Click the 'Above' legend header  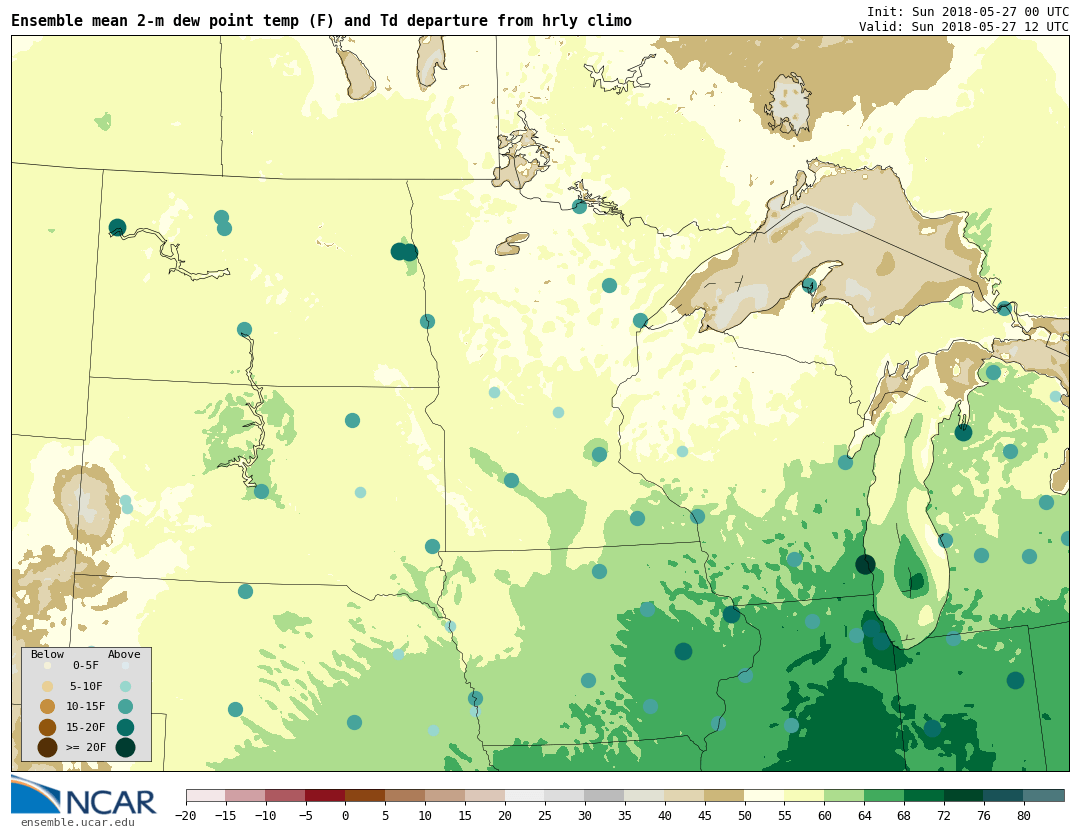click(124, 654)
